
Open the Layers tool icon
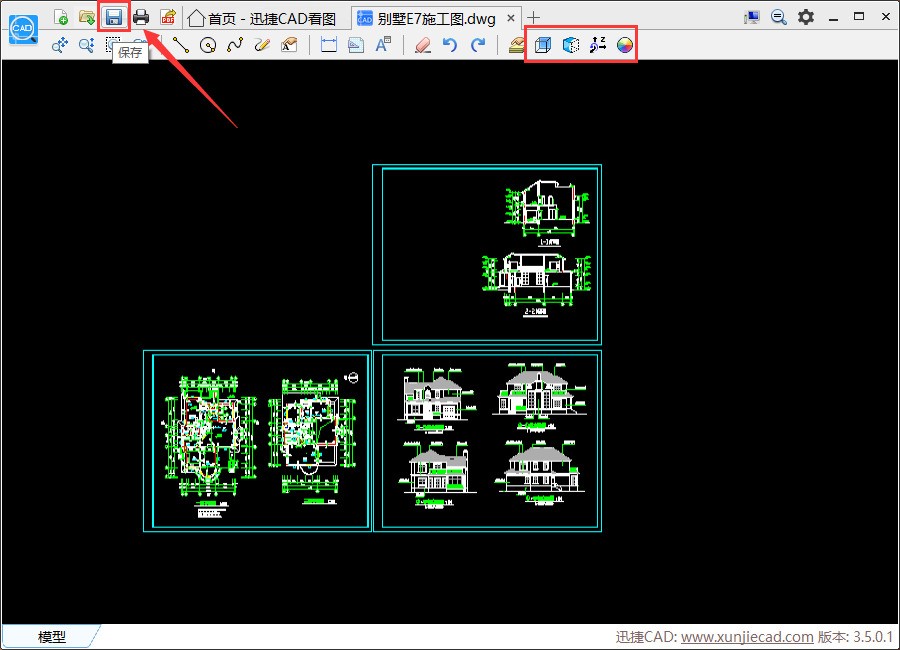click(516, 45)
